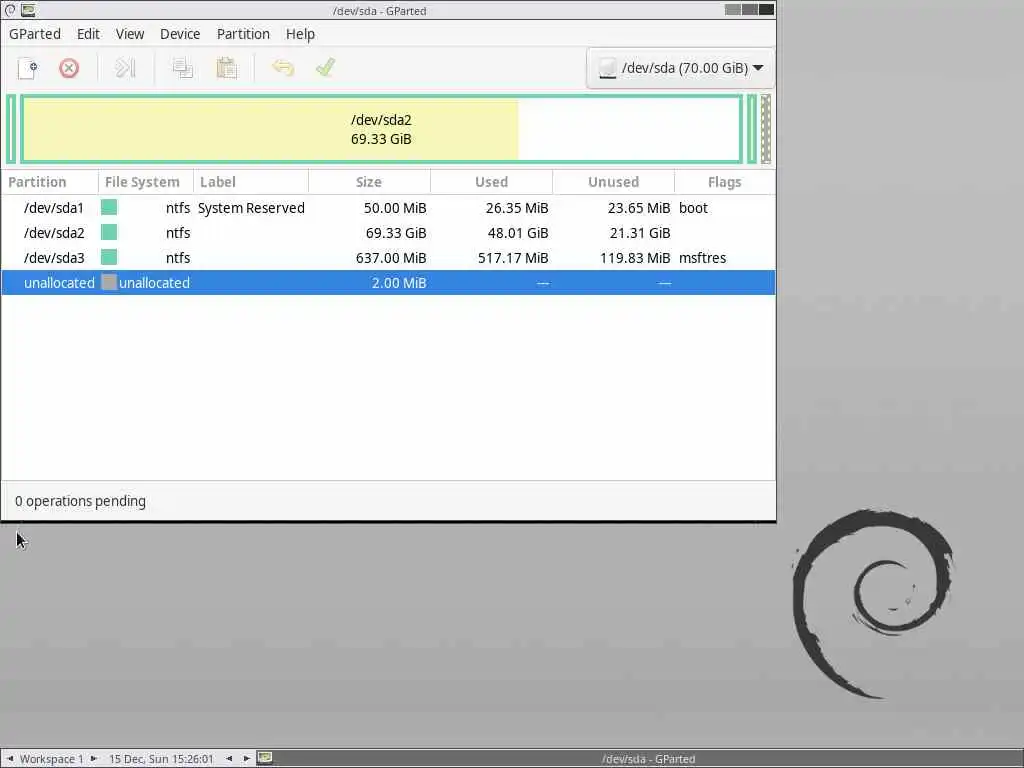1024x768 pixels.
Task: Click the ntfs color swatch for /dev/sda3
Action: [109, 257]
